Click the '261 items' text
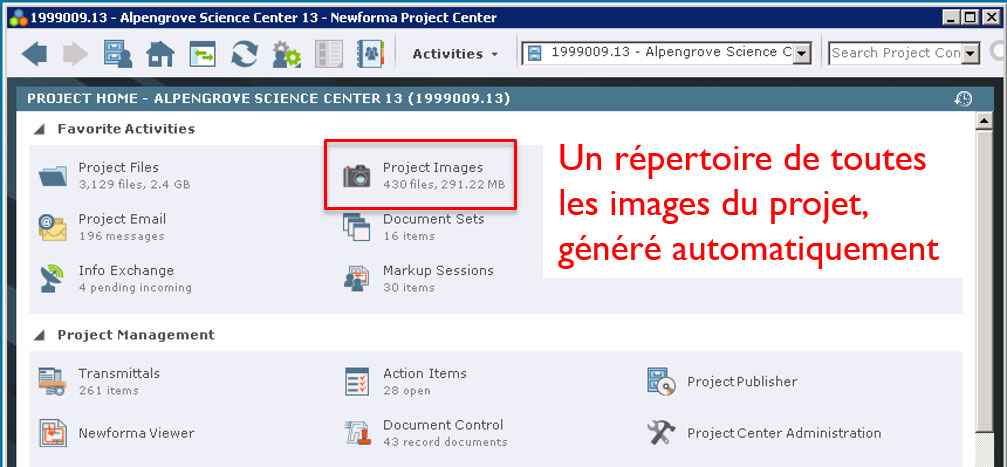 click(x=109, y=390)
